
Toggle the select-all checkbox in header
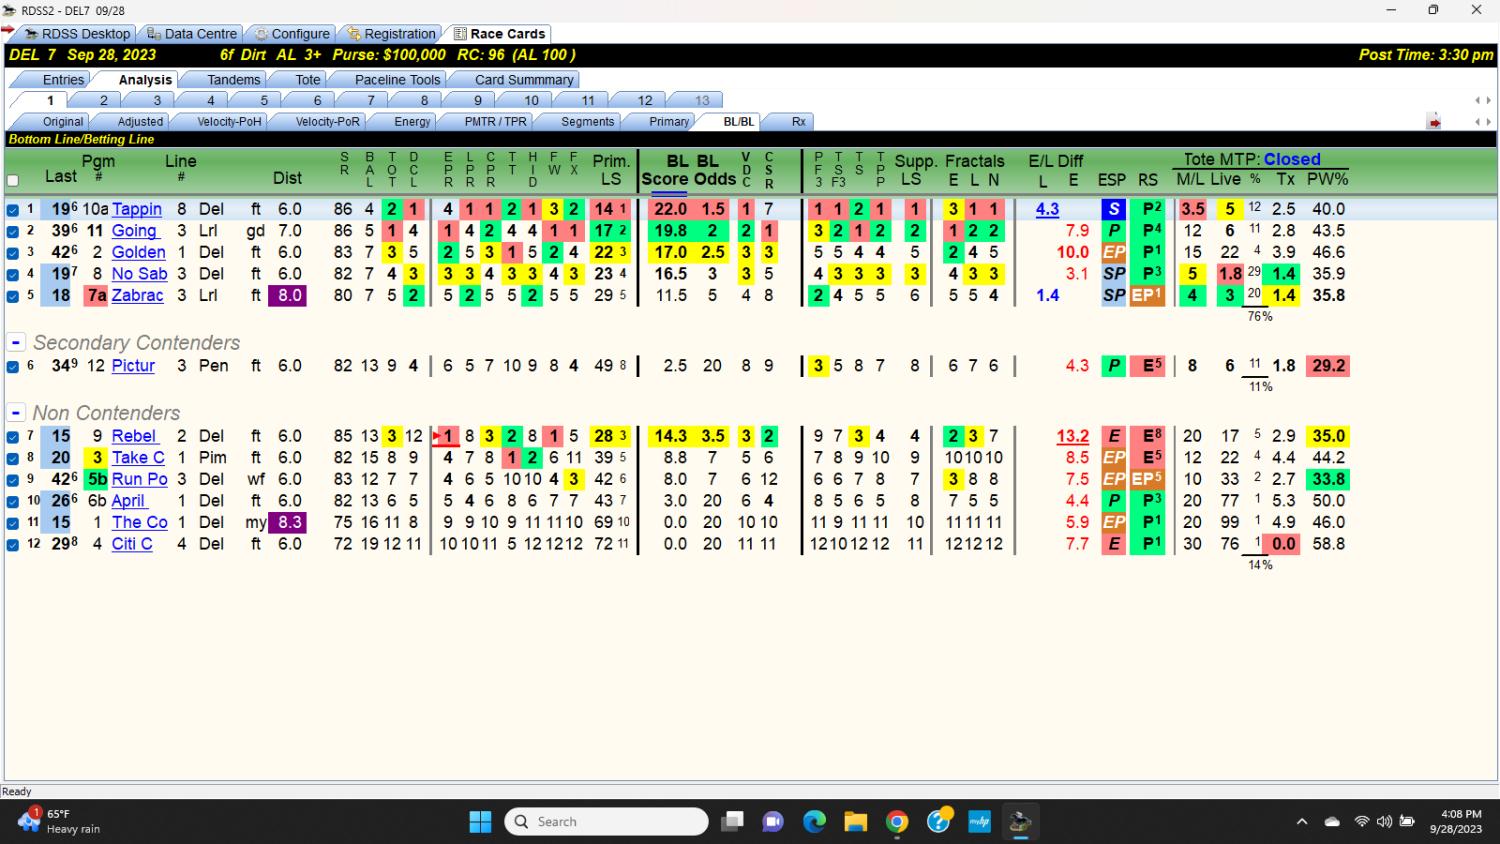(x=13, y=181)
